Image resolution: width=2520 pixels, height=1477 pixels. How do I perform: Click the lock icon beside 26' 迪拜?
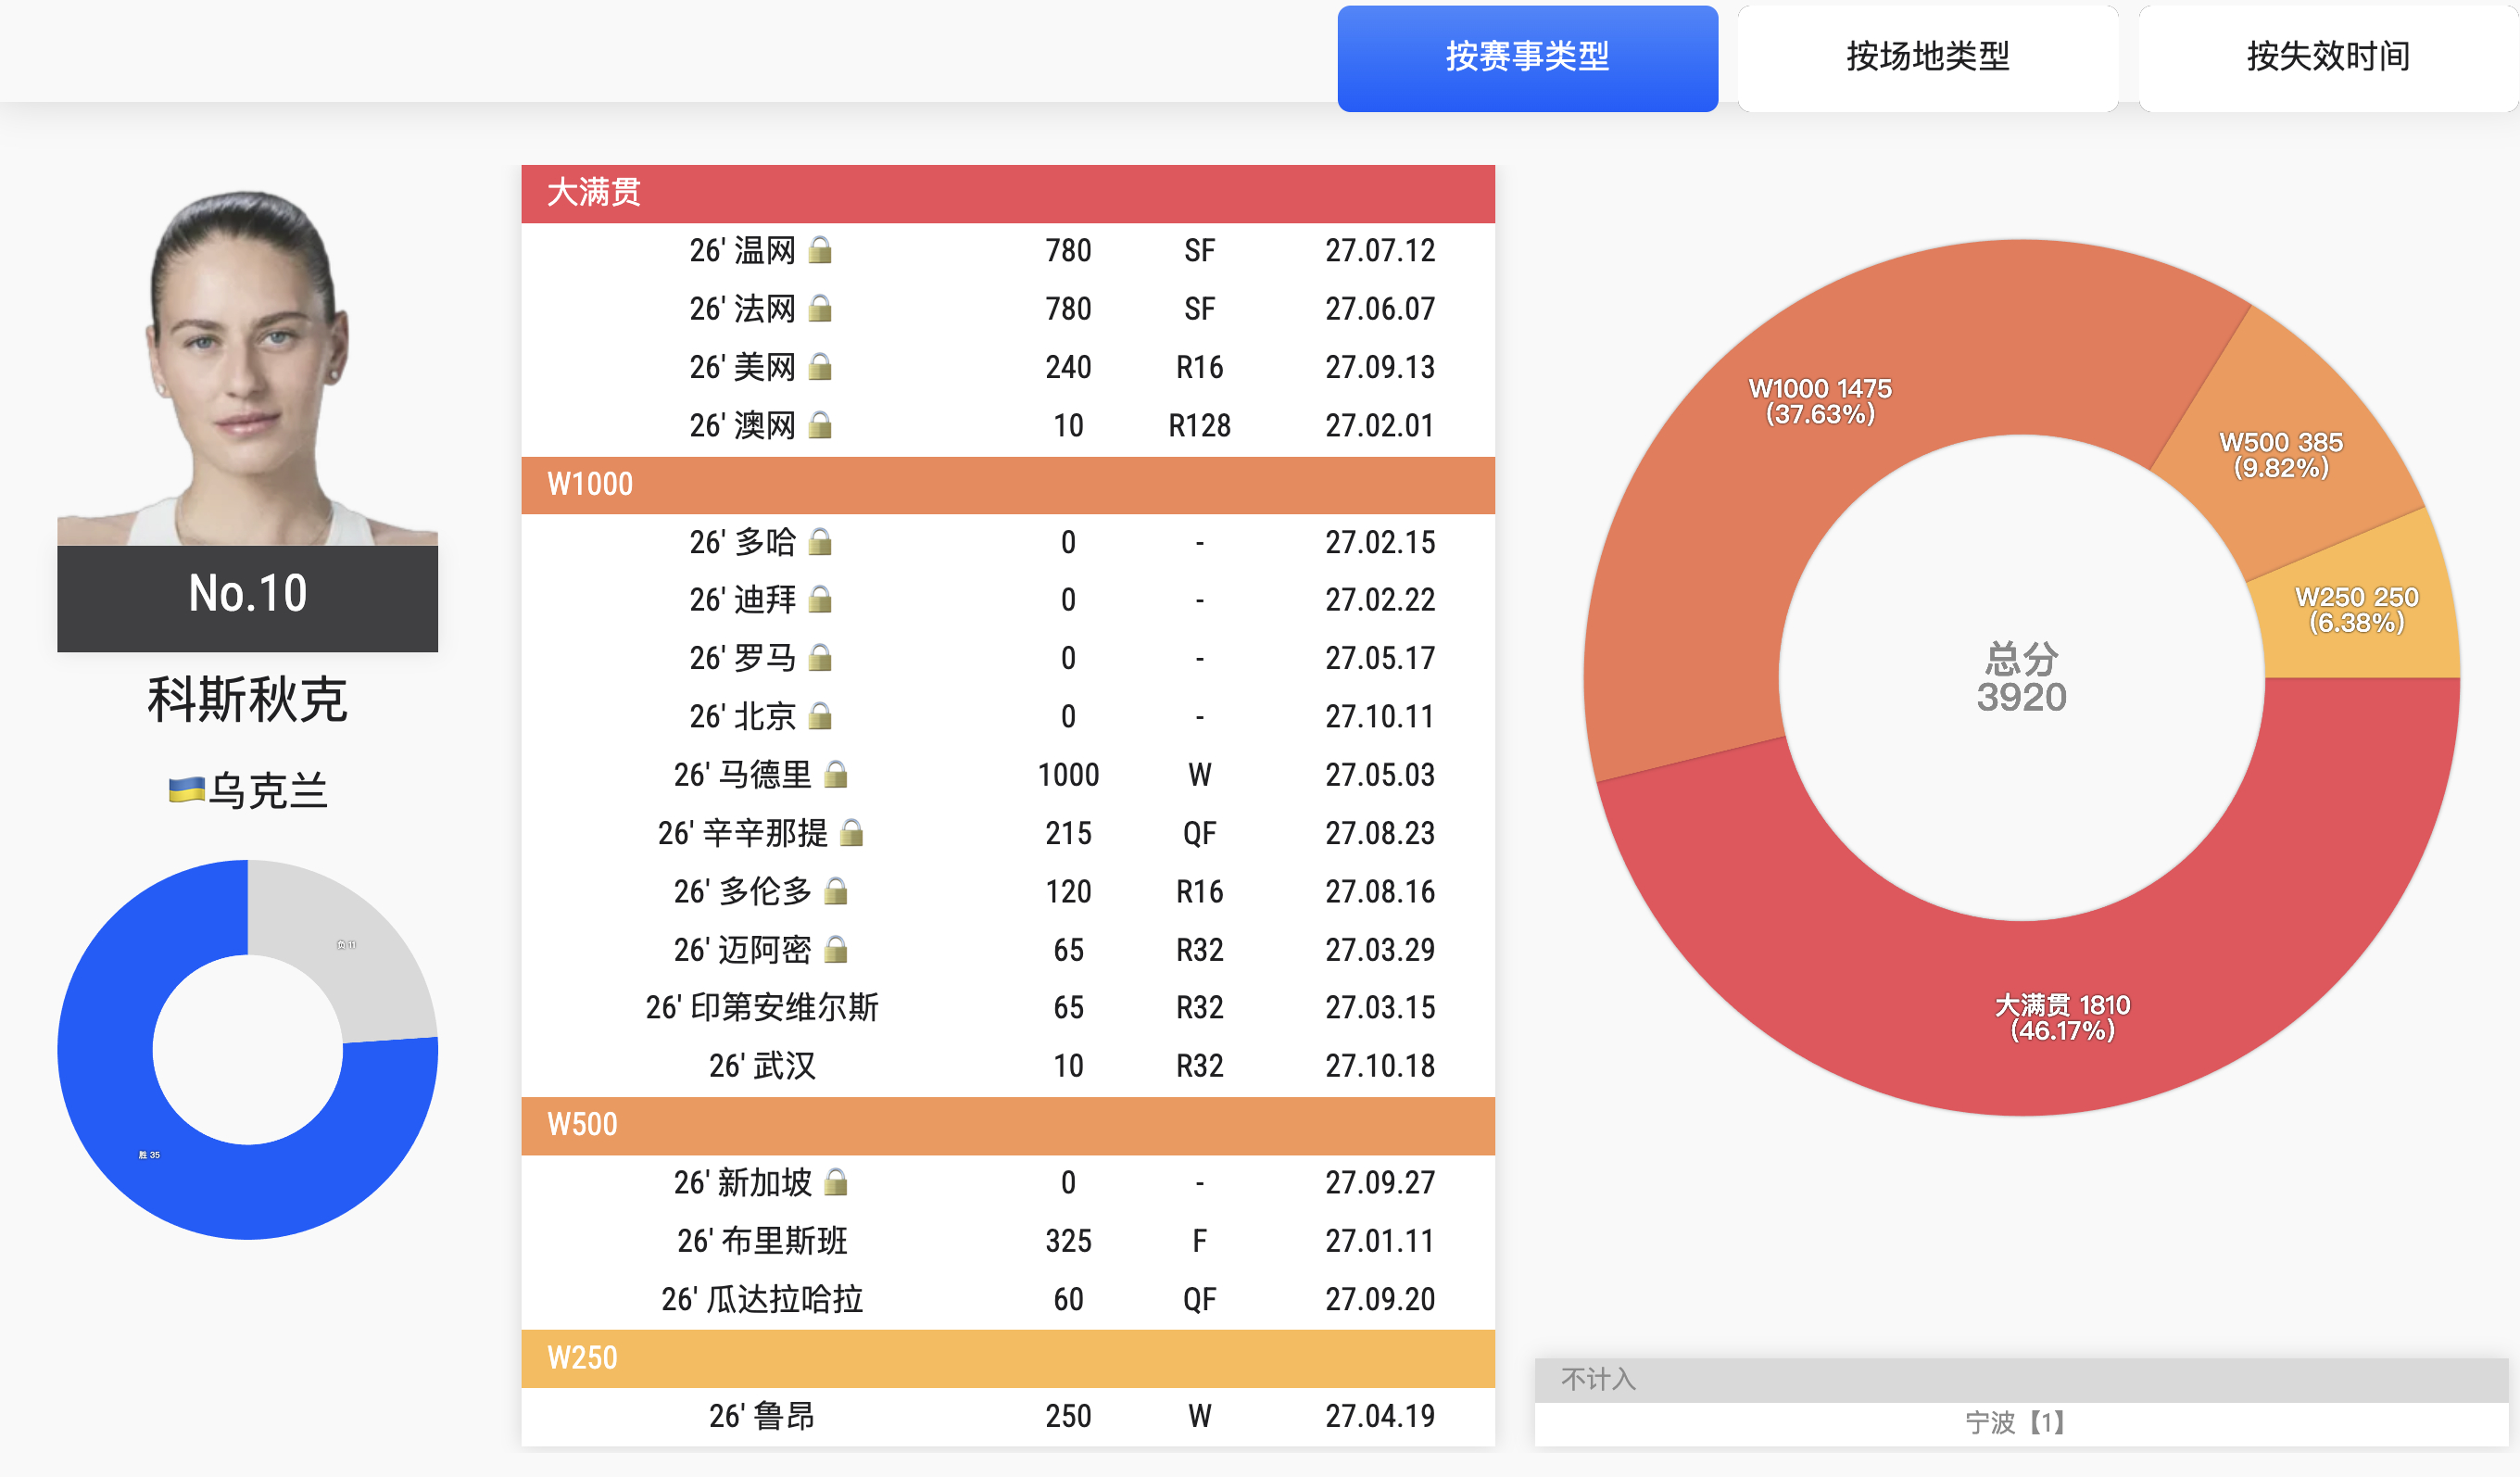[x=820, y=599]
